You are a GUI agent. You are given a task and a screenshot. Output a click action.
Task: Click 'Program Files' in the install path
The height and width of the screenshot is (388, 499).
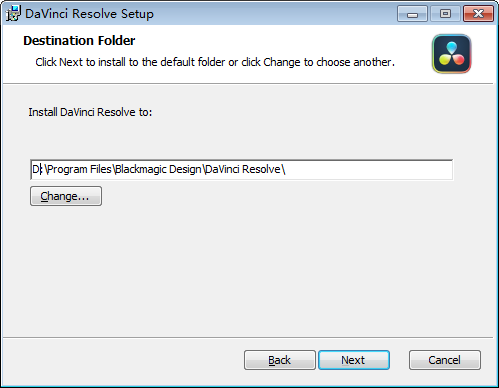pos(79,169)
